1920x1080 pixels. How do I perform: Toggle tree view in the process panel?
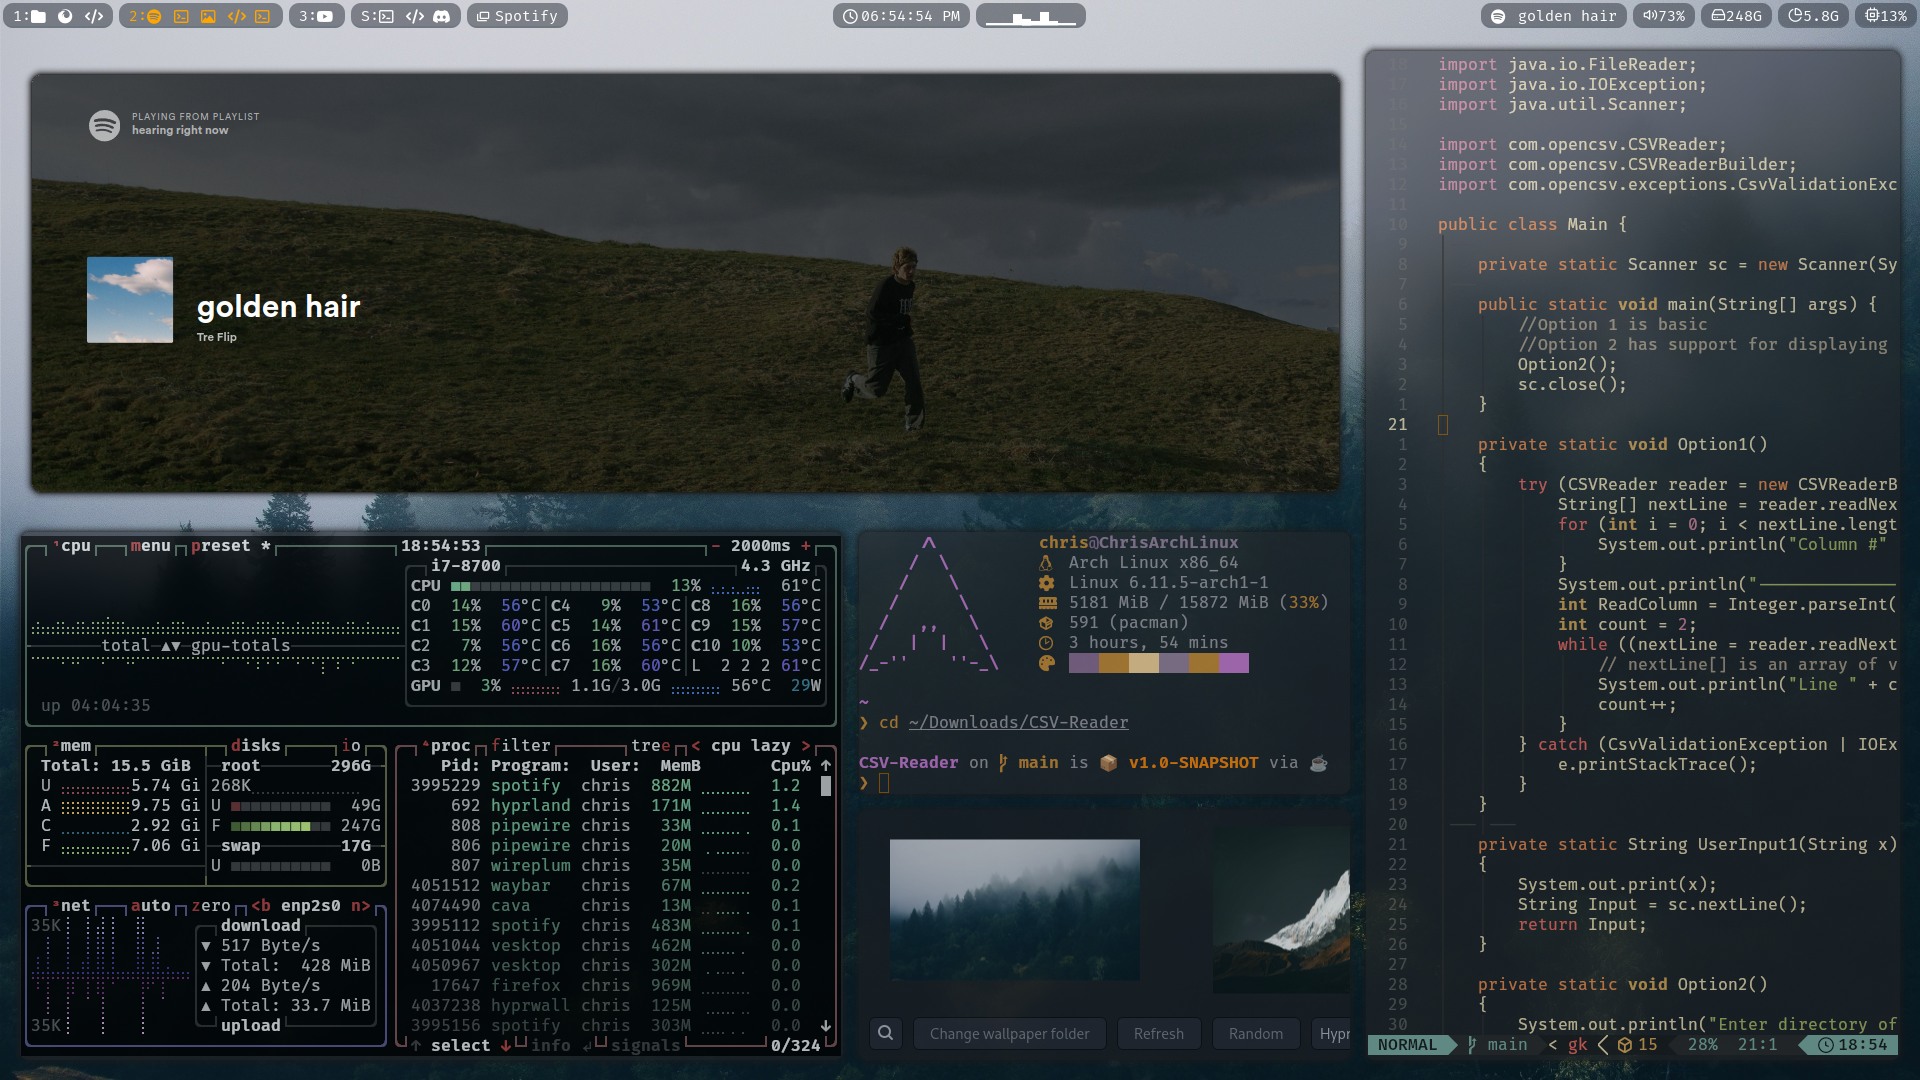coord(650,745)
